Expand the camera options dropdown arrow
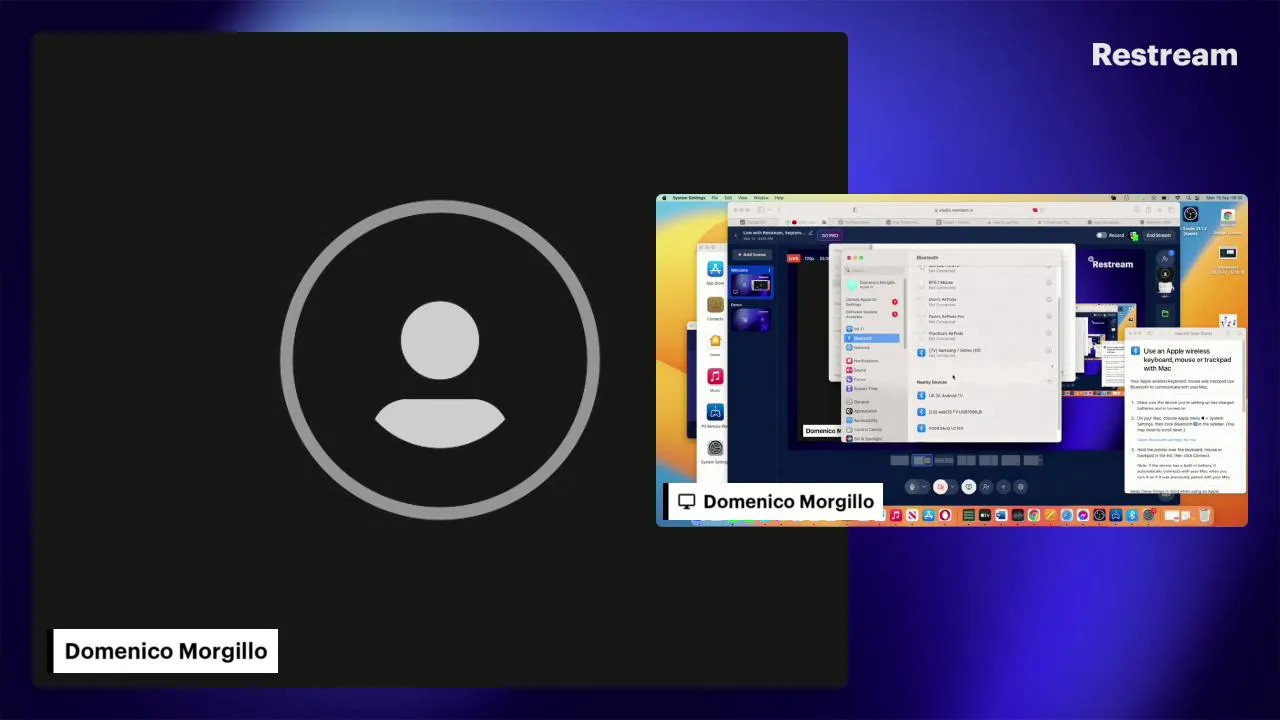Image resolution: width=1280 pixels, height=720 pixels. [953, 487]
